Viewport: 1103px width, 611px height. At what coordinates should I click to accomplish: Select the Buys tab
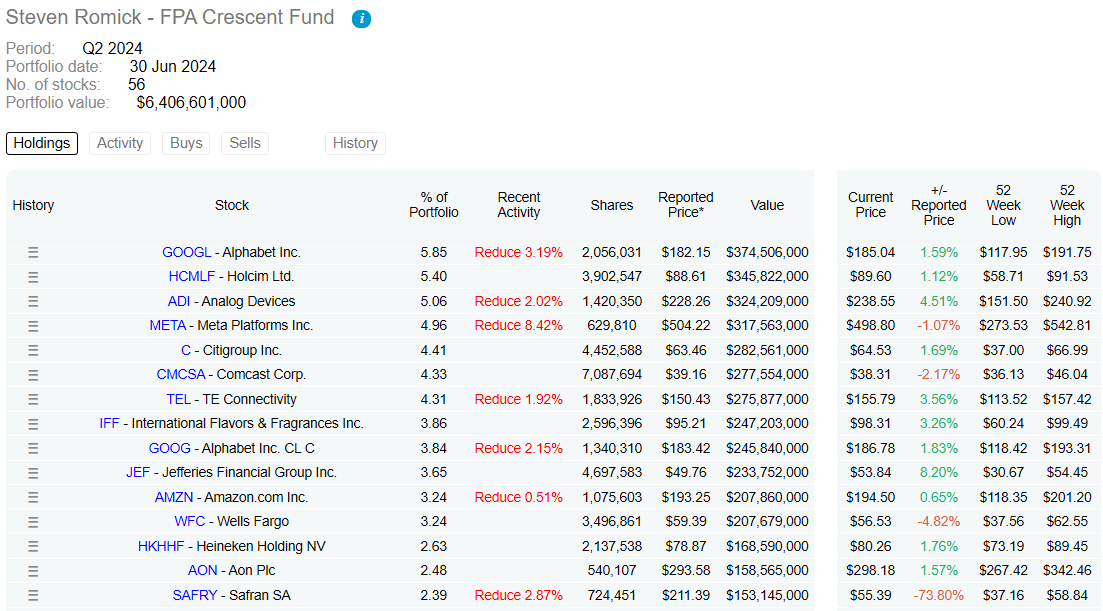pyautogui.click(x=186, y=143)
